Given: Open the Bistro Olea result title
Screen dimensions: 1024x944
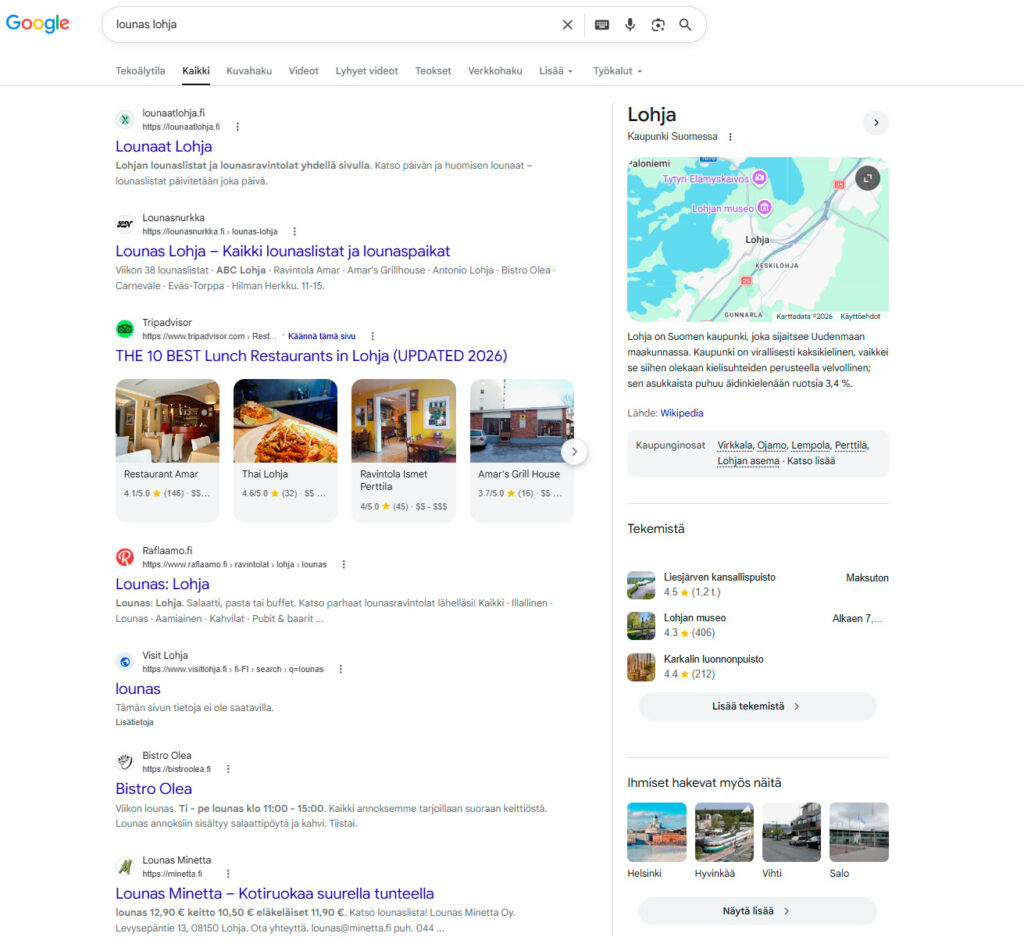Looking at the screenshot, I should (x=153, y=789).
